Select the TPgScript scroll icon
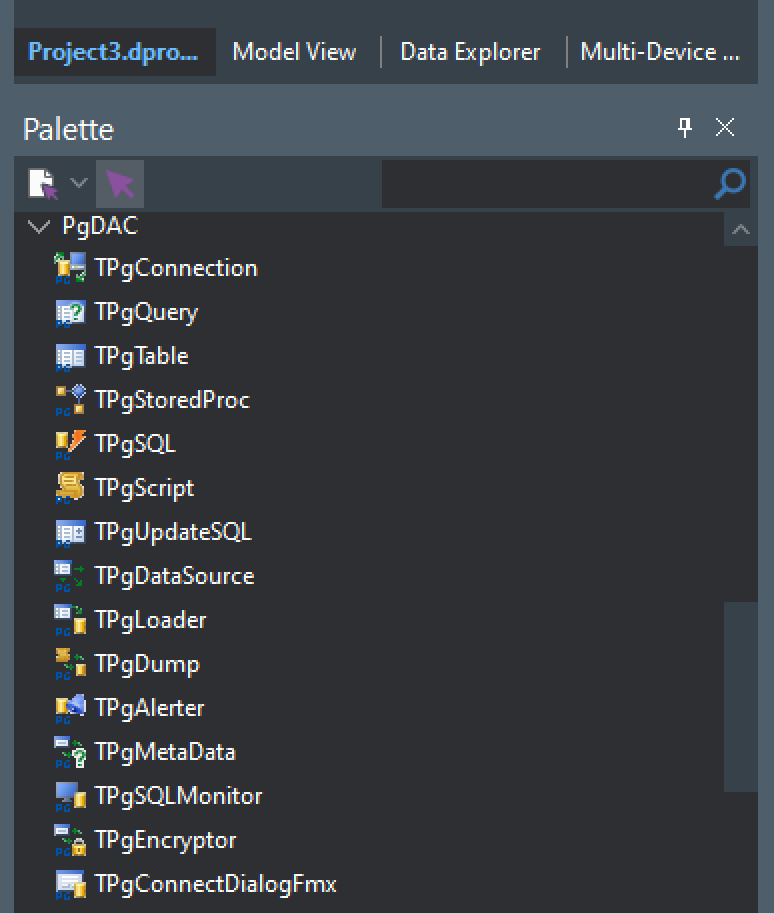 click(70, 488)
